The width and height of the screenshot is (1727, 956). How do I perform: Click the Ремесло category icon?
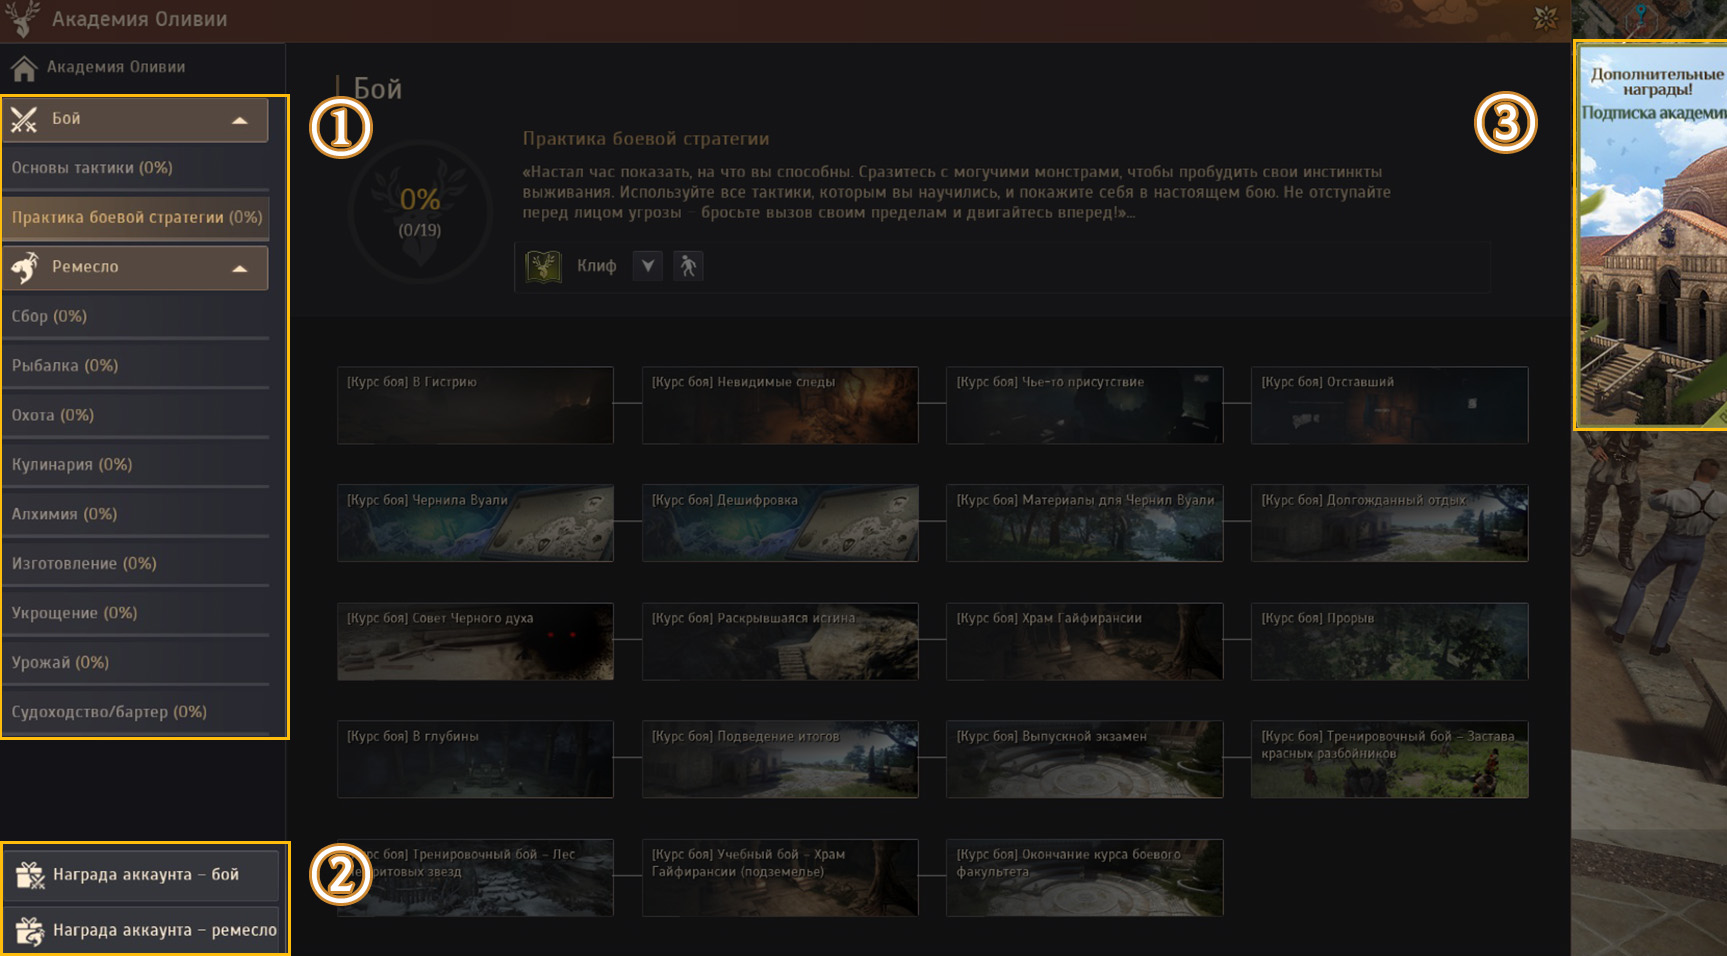coord(24,267)
